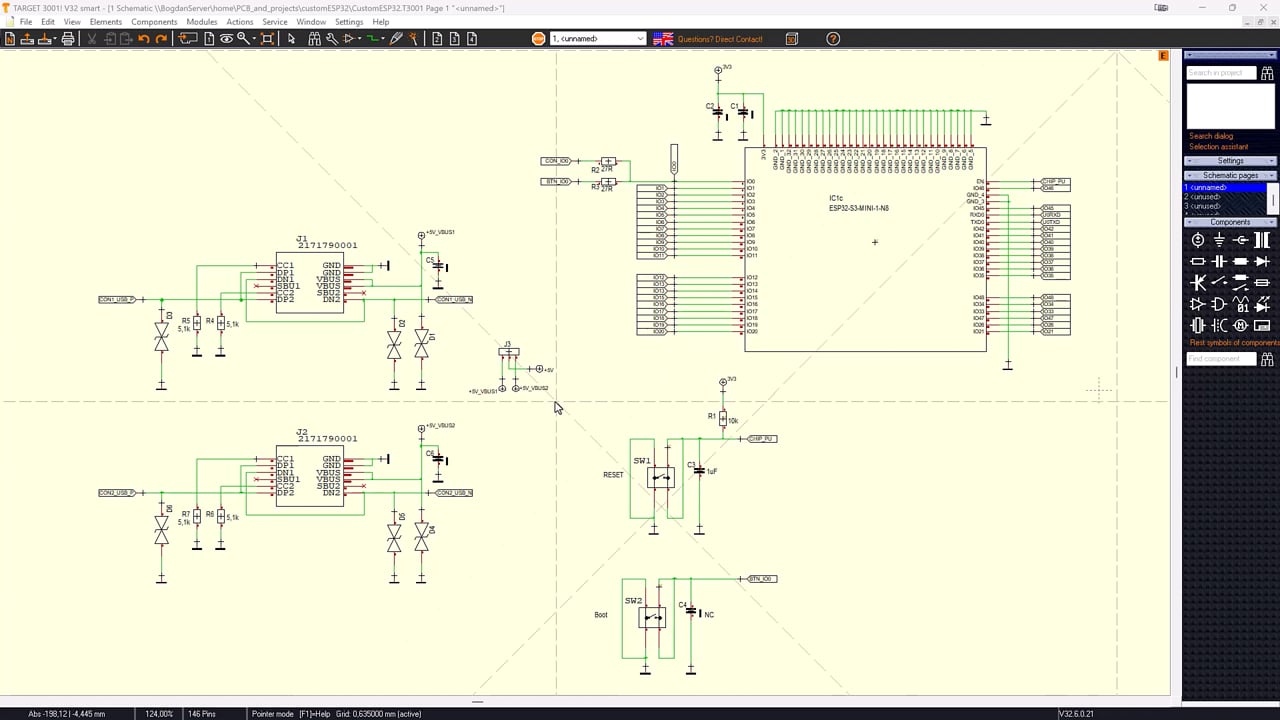Open the zoom tool dropdown arrow
This screenshot has height=720, width=1280.
[254, 39]
